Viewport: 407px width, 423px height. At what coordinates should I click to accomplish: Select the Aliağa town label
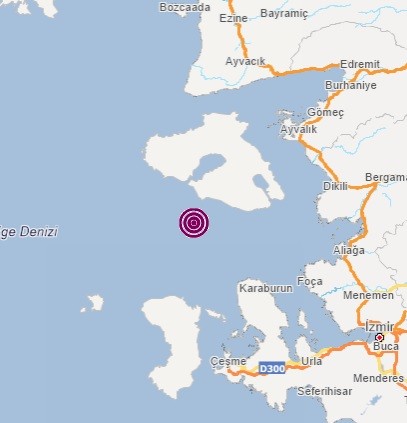349,250
